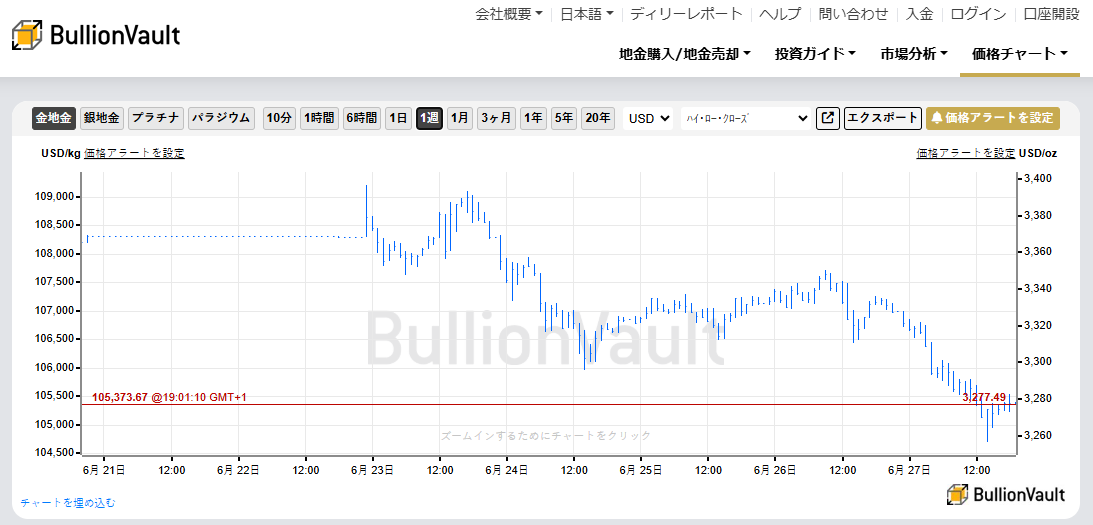Open ハイ・ロー・クローズ chart type dropdown
1093x525 pixels.
tap(746, 119)
